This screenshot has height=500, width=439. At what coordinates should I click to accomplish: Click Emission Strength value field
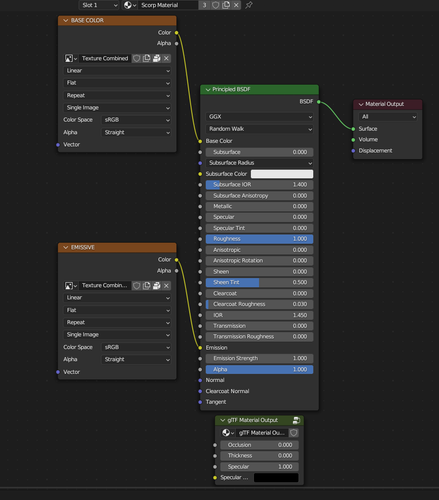[x=259, y=358]
